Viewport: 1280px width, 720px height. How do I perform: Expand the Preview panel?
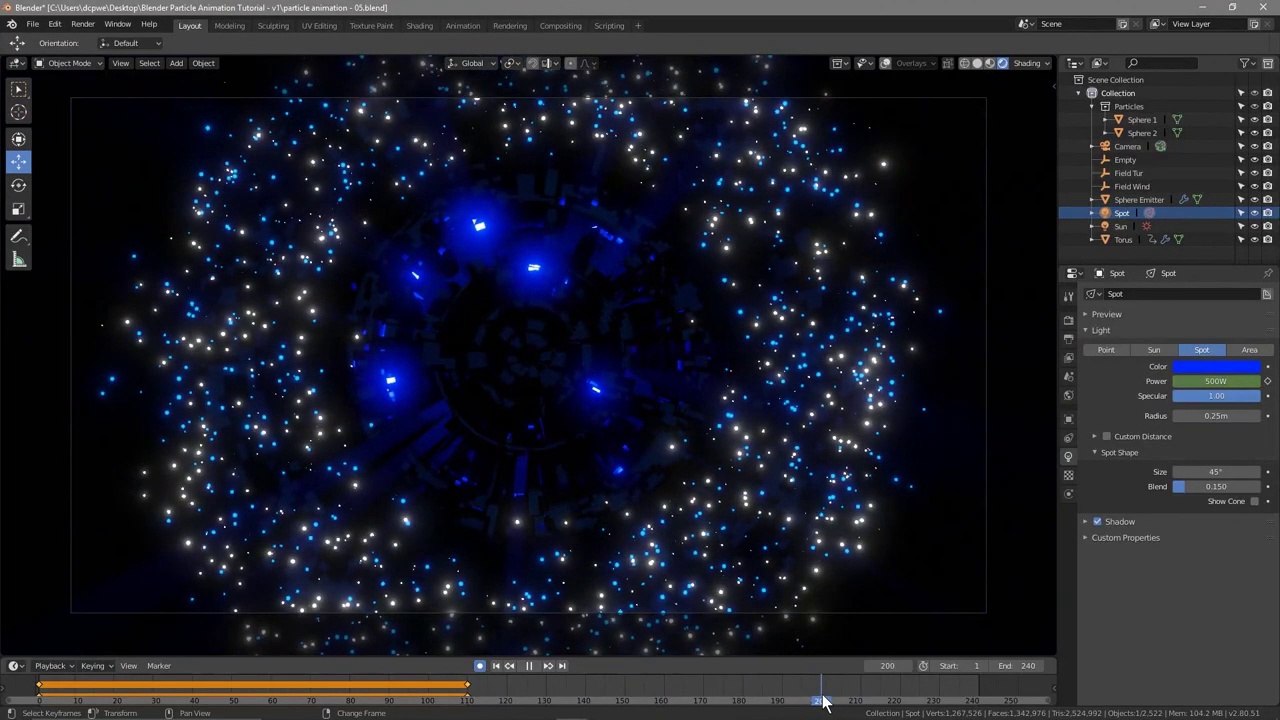(1106, 314)
